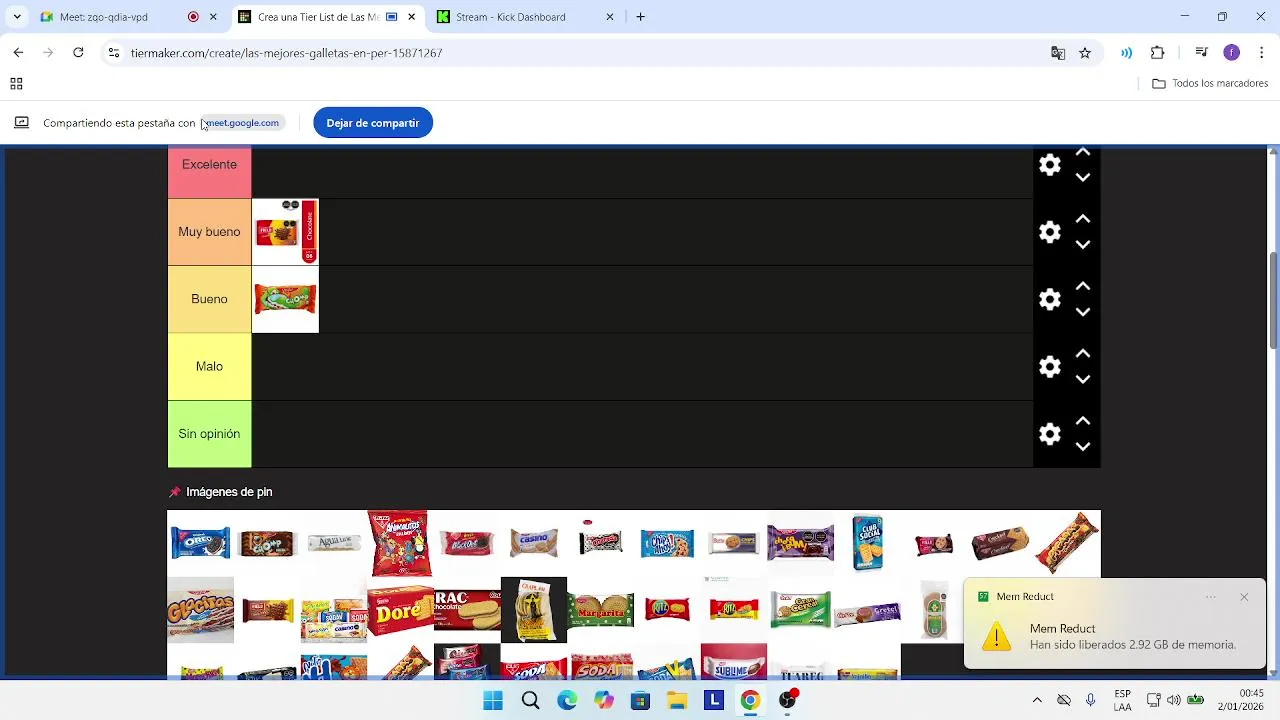Move Excelente row down with arrow

click(1082, 178)
